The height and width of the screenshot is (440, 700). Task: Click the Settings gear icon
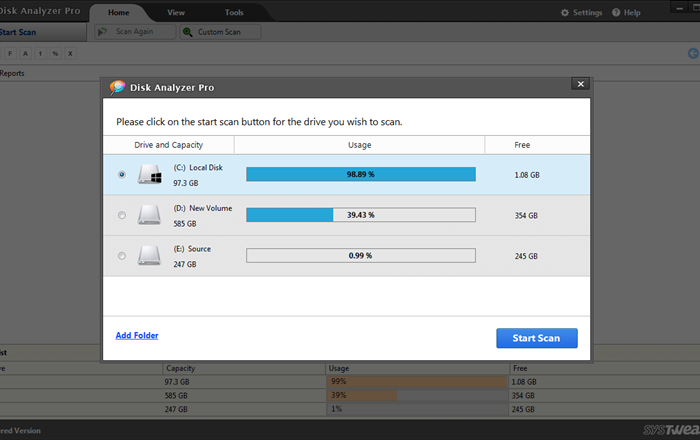565,12
